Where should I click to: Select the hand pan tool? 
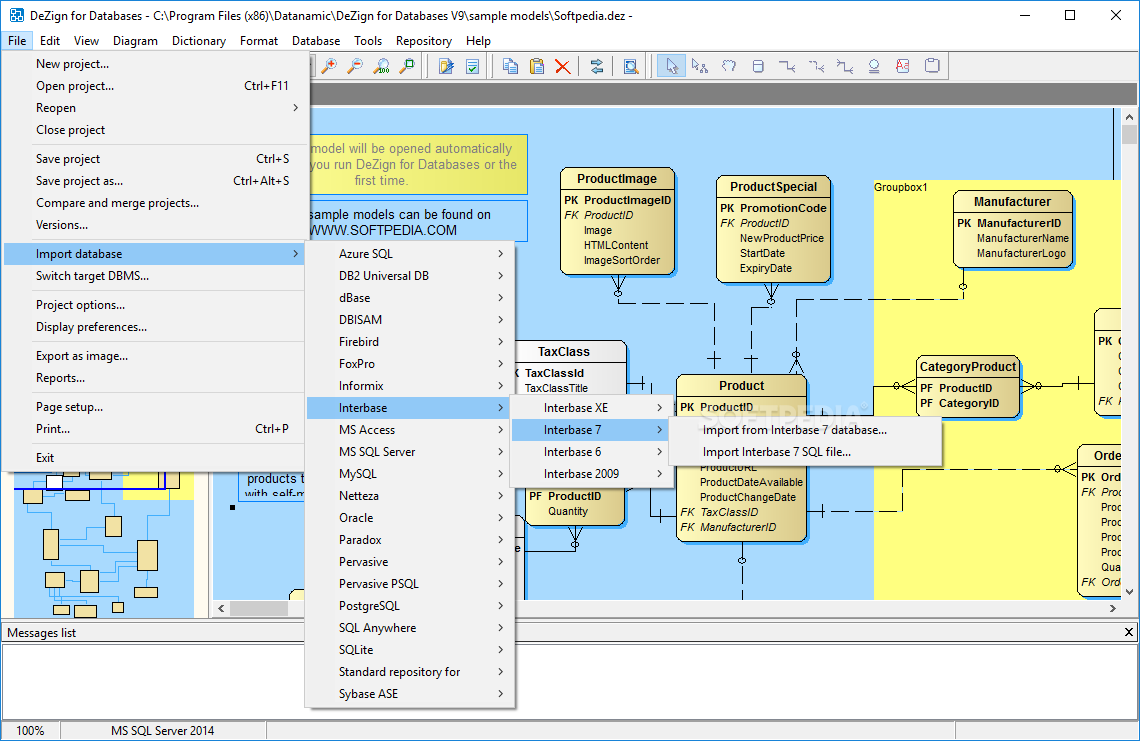728,66
